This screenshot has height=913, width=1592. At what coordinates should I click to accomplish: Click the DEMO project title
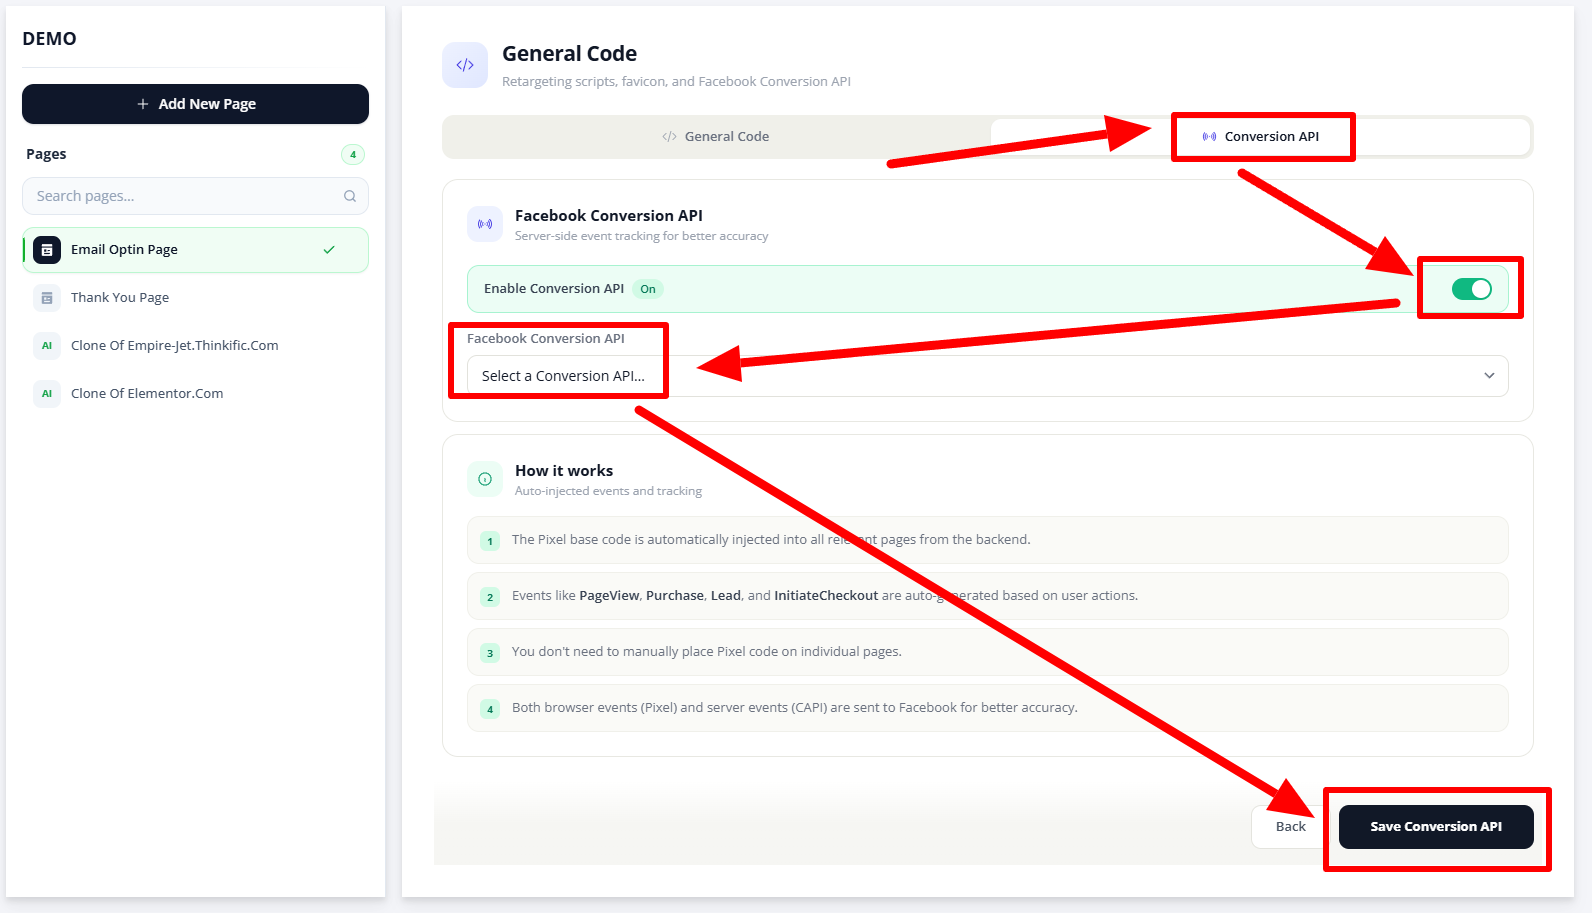click(49, 39)
